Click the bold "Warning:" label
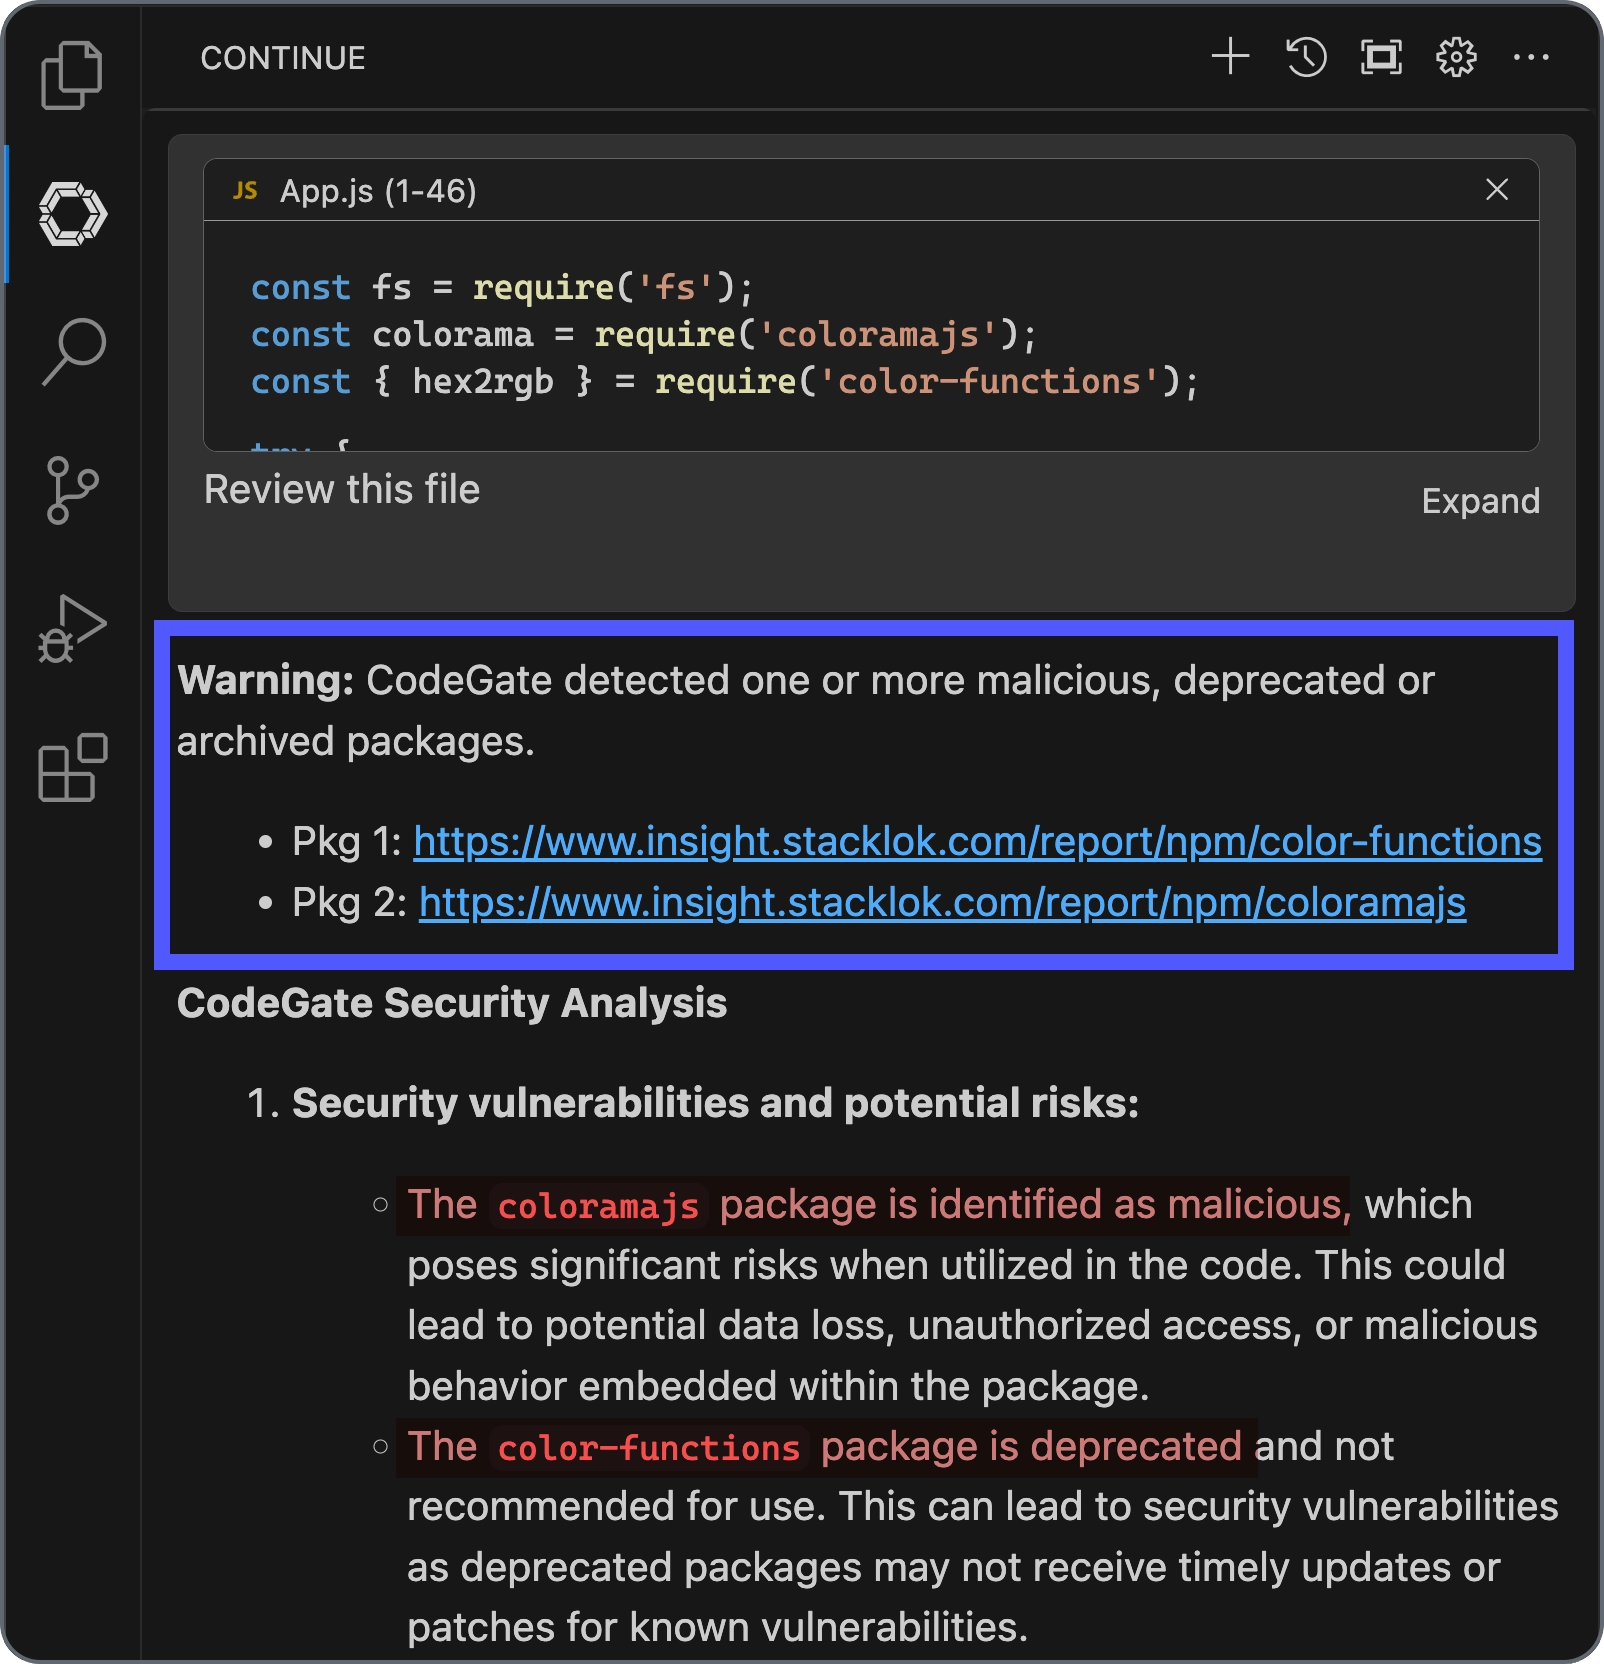The image size is (1604, 1664). [266, 680]
